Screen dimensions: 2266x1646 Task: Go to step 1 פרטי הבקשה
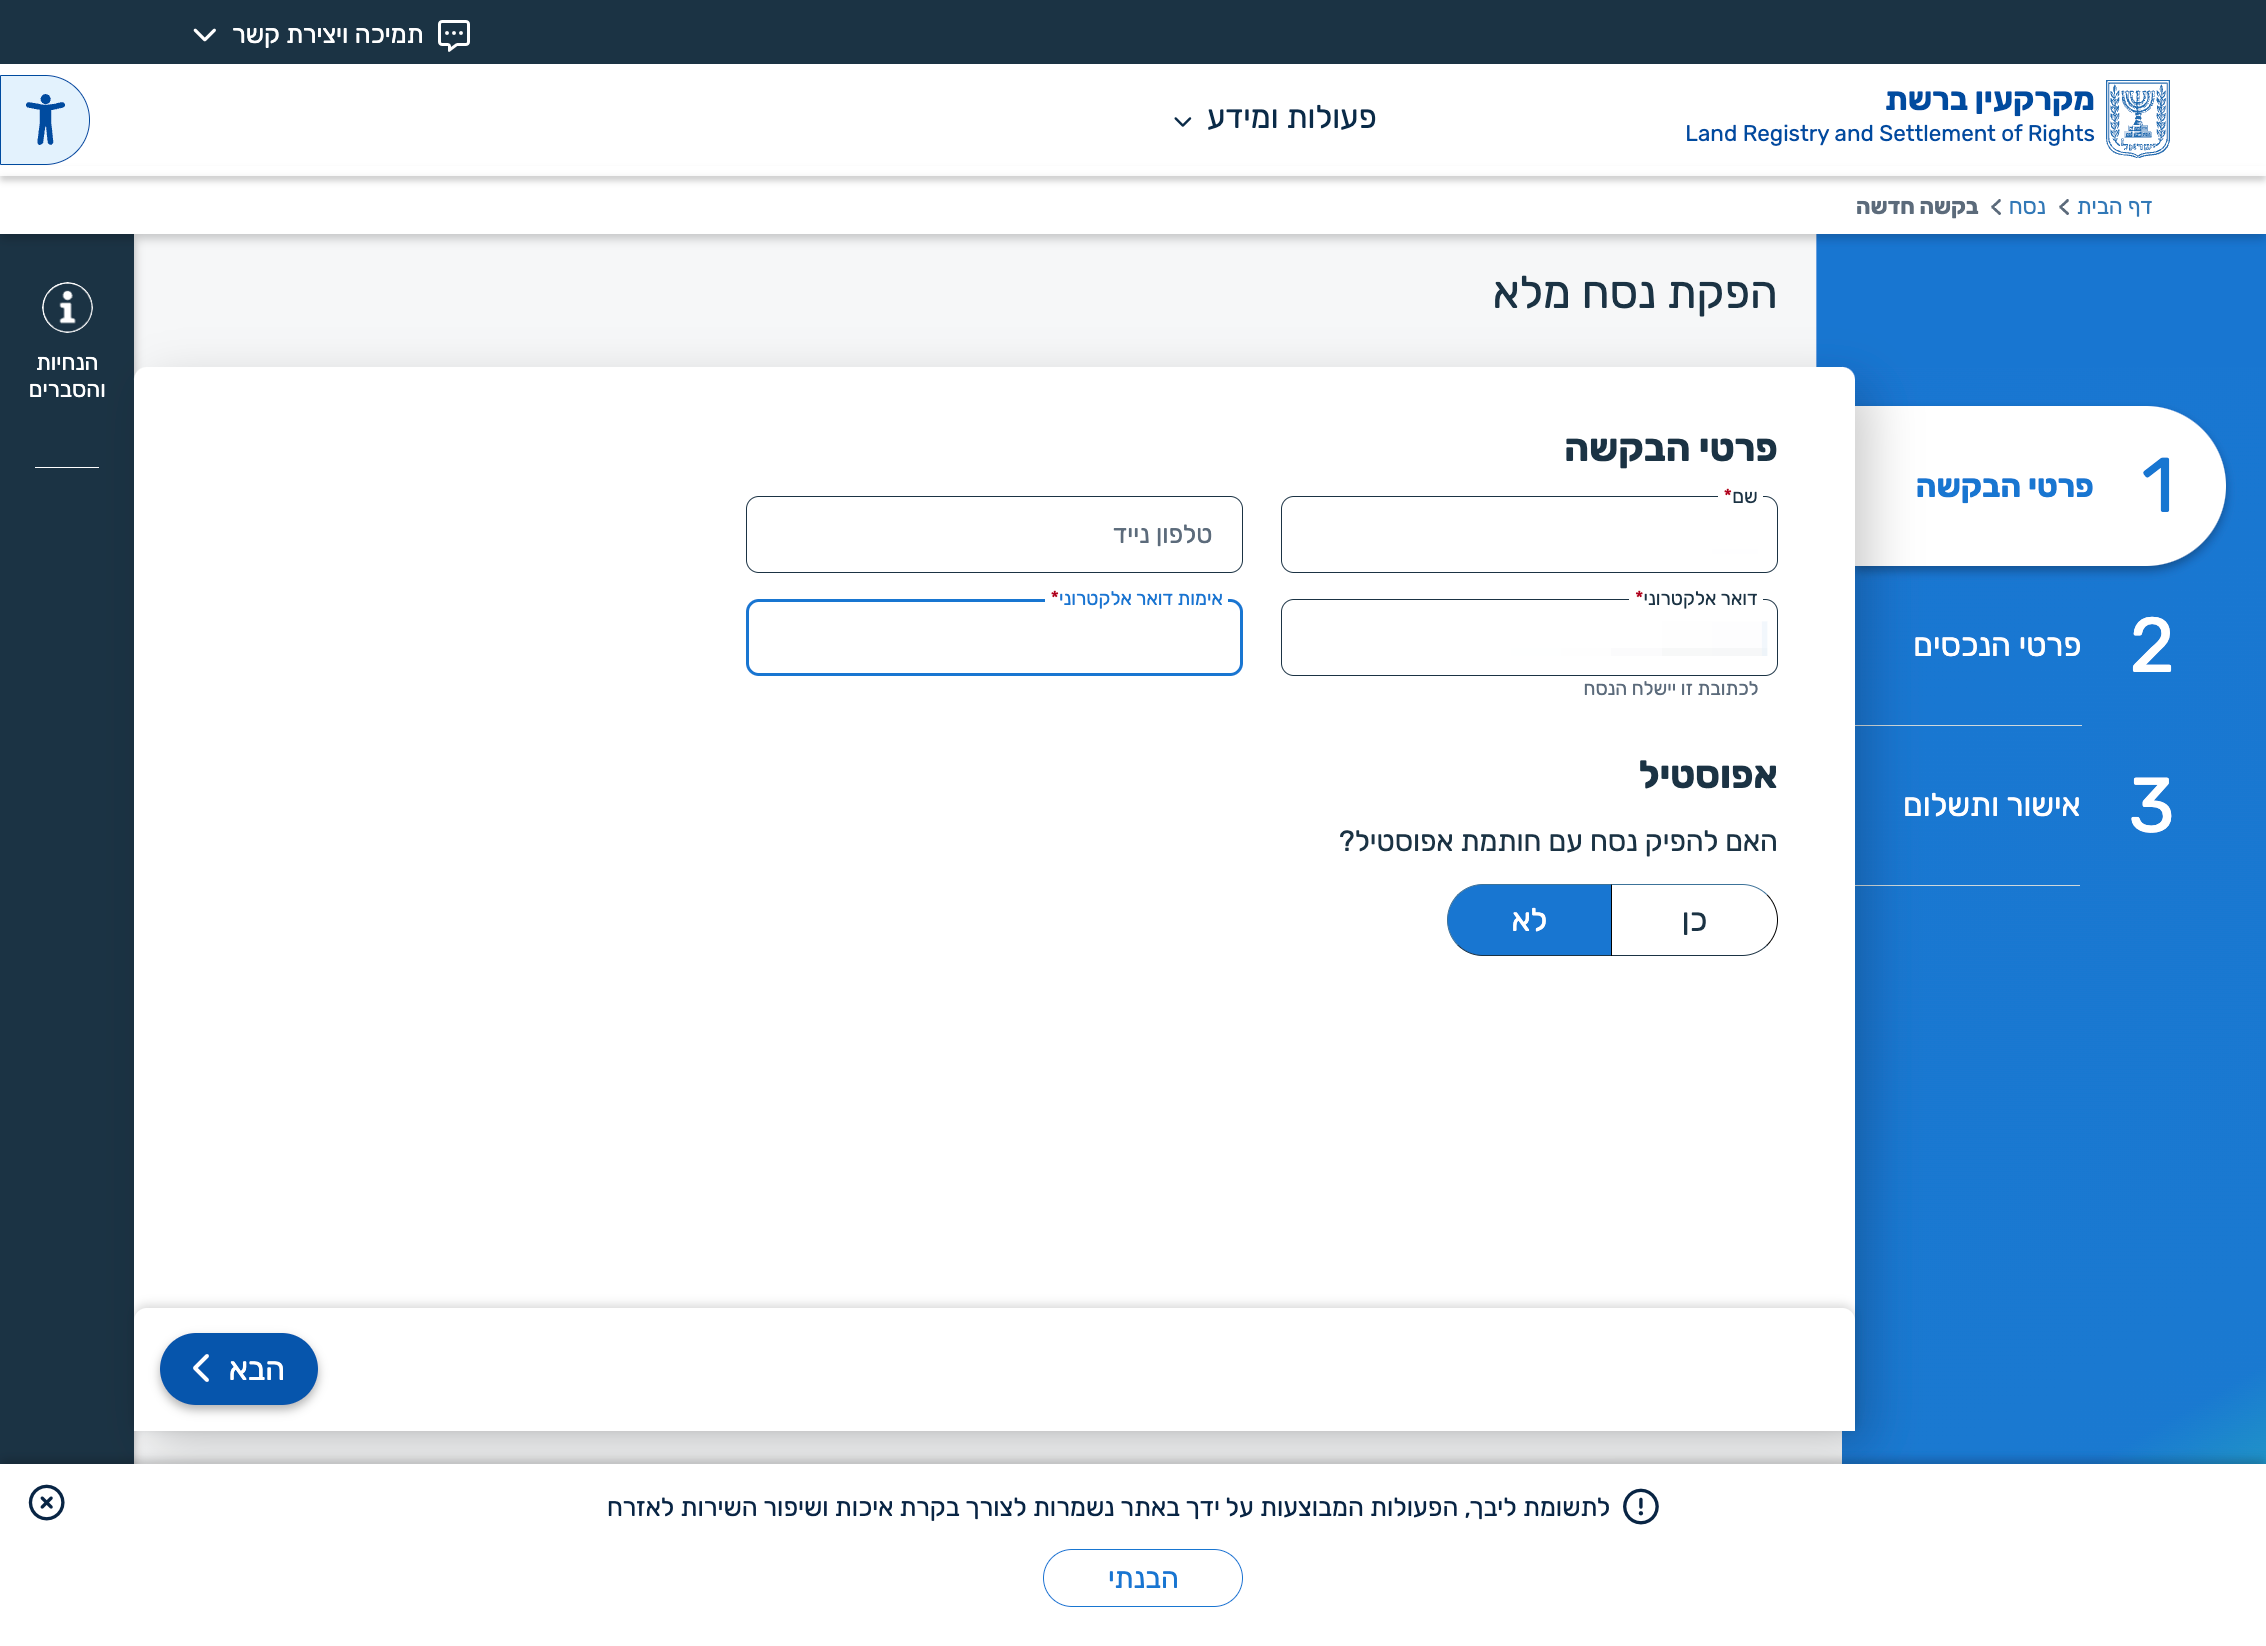(x=2040, y=486)
